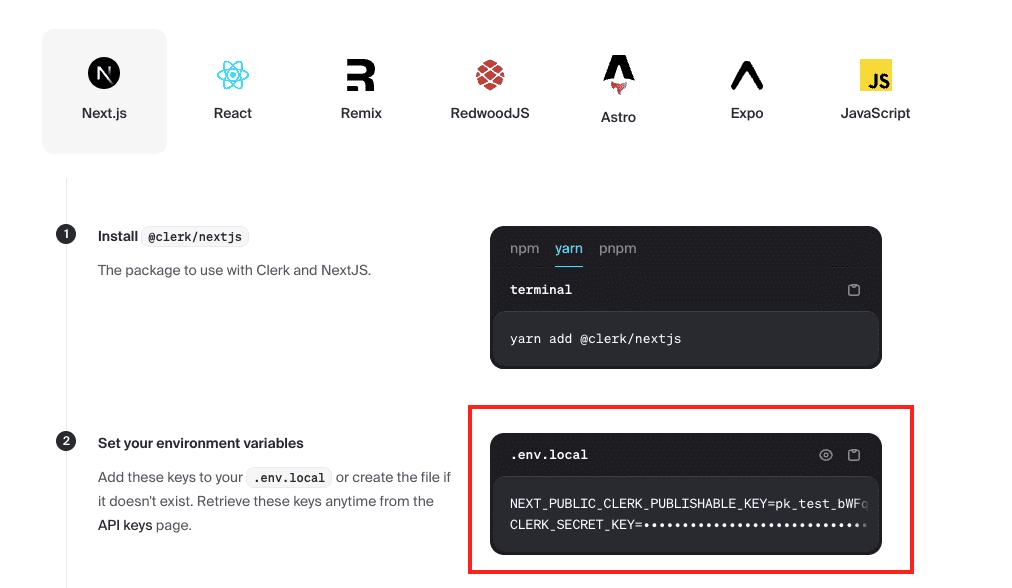The width and height of the screenshot is (1012, 588).
Task: Pick the yellow JavaScript JS icon
Action: coord(875,75)
